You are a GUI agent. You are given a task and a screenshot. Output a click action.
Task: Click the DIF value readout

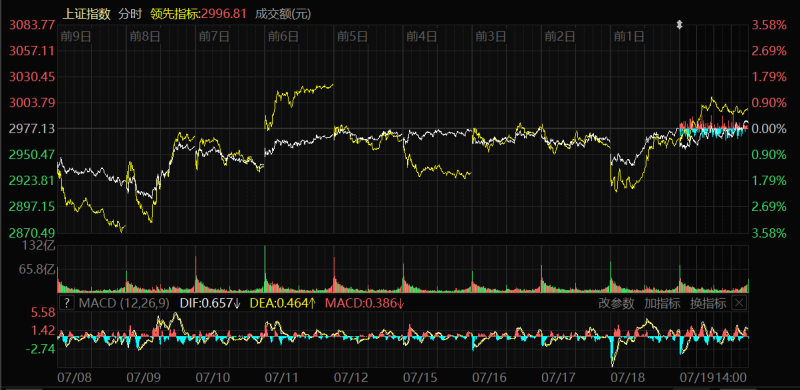coord(210,303)
